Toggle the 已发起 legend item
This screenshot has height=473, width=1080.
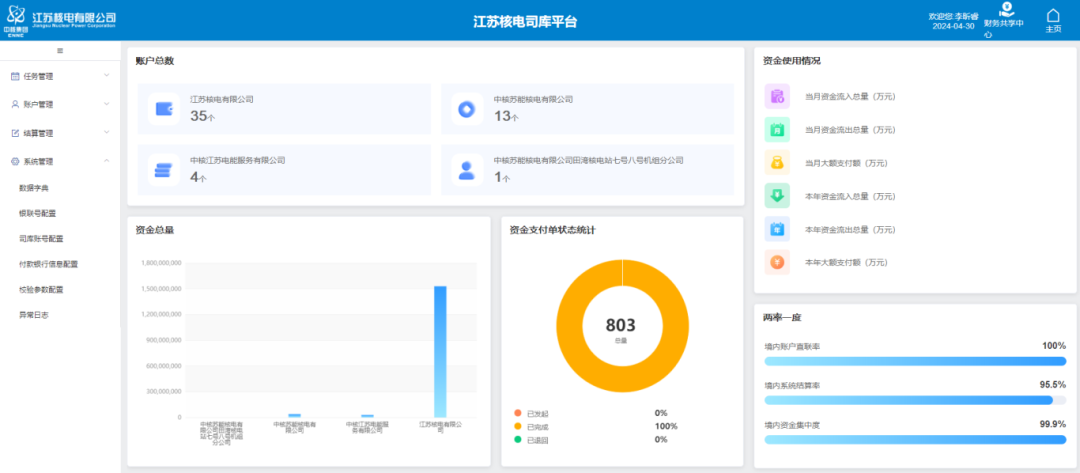pyautogui.click(x=536, y=413)
